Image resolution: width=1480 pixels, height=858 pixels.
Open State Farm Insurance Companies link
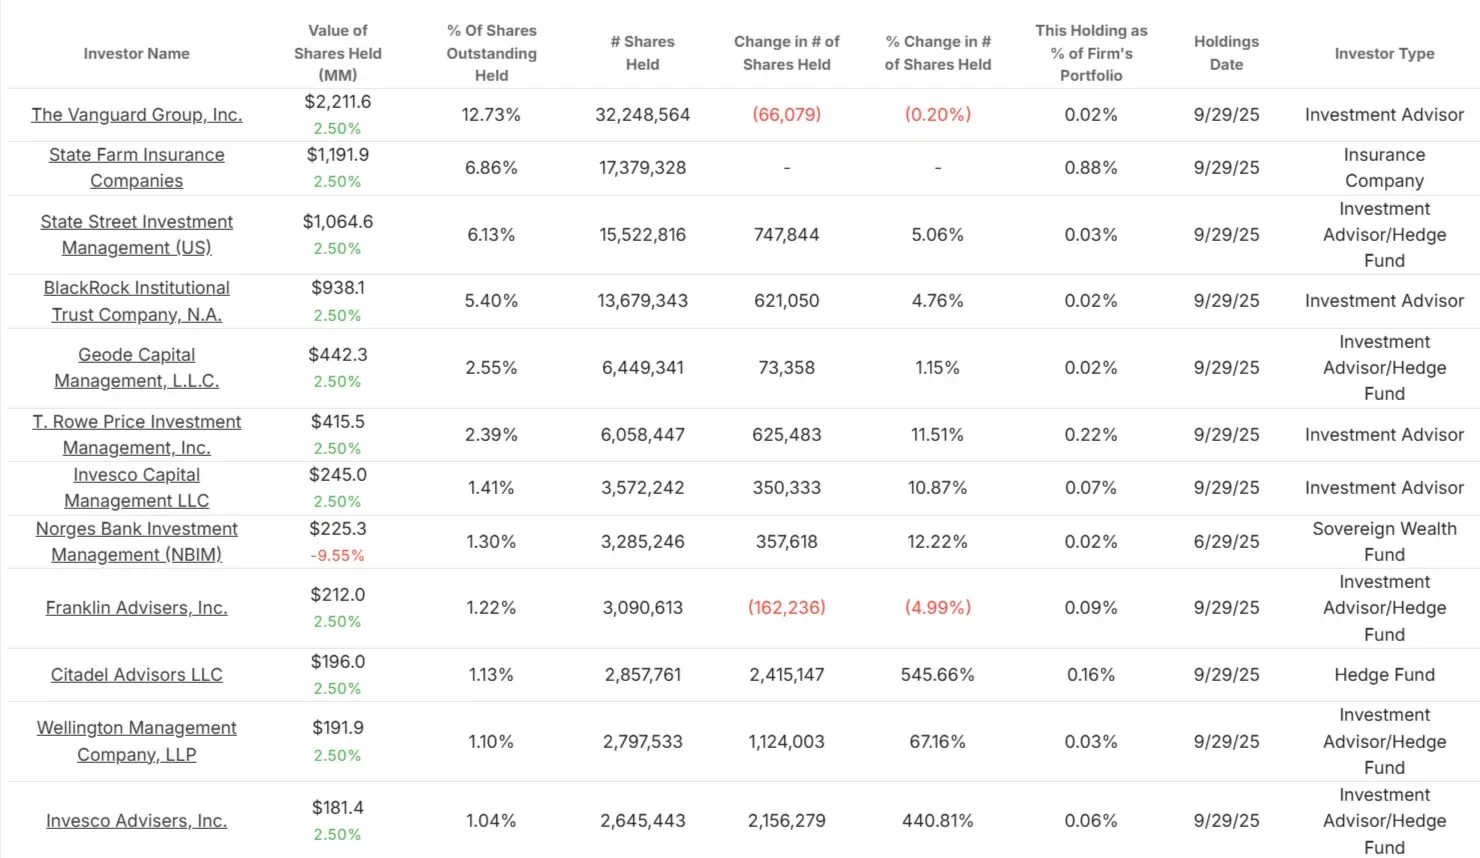[x=137, y=168]
